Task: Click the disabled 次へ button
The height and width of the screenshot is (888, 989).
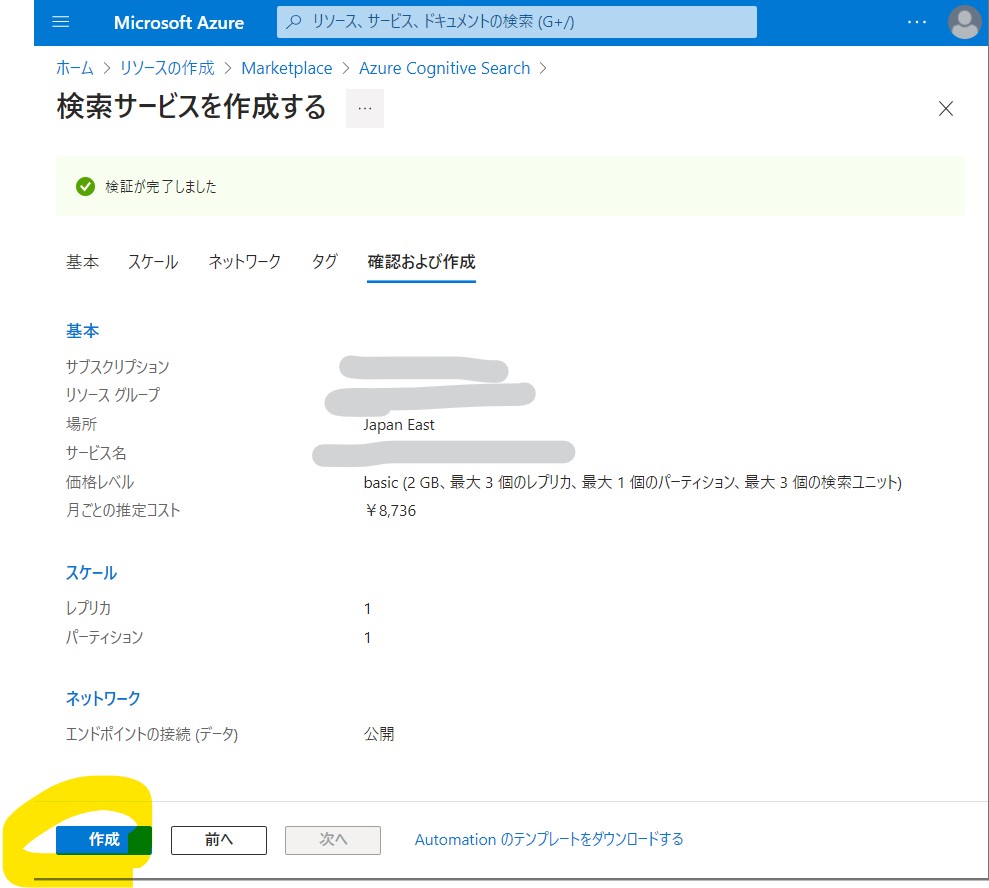Action: click(333, 840)
